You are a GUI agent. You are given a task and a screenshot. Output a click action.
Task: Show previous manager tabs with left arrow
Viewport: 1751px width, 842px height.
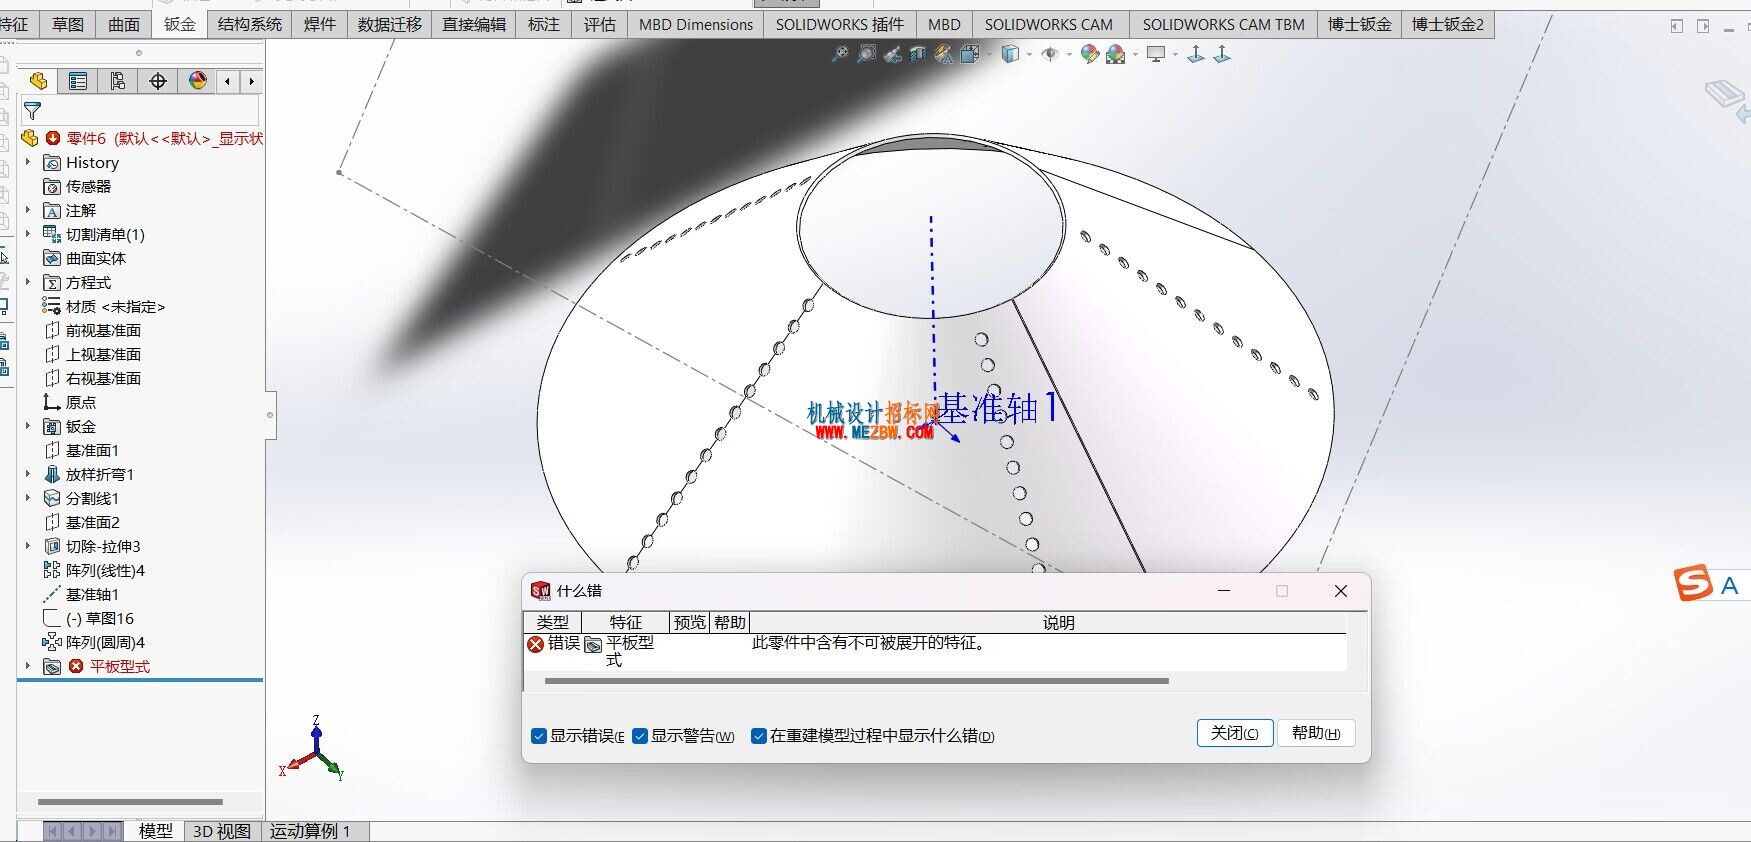(x=228, y=81)
